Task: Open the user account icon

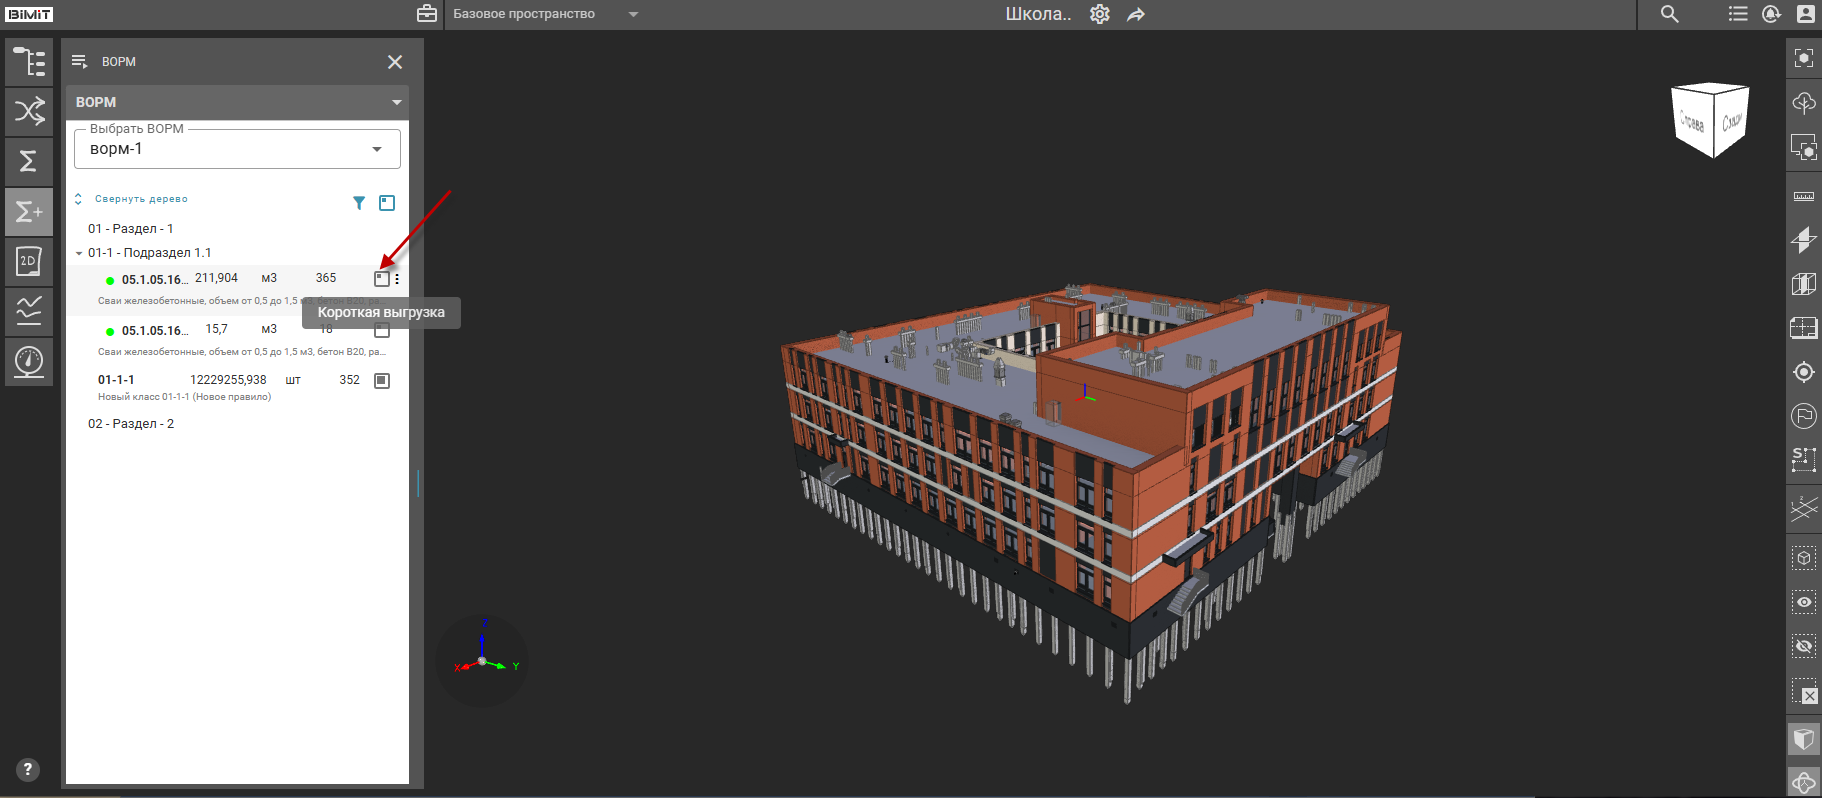Action: 1806,14
